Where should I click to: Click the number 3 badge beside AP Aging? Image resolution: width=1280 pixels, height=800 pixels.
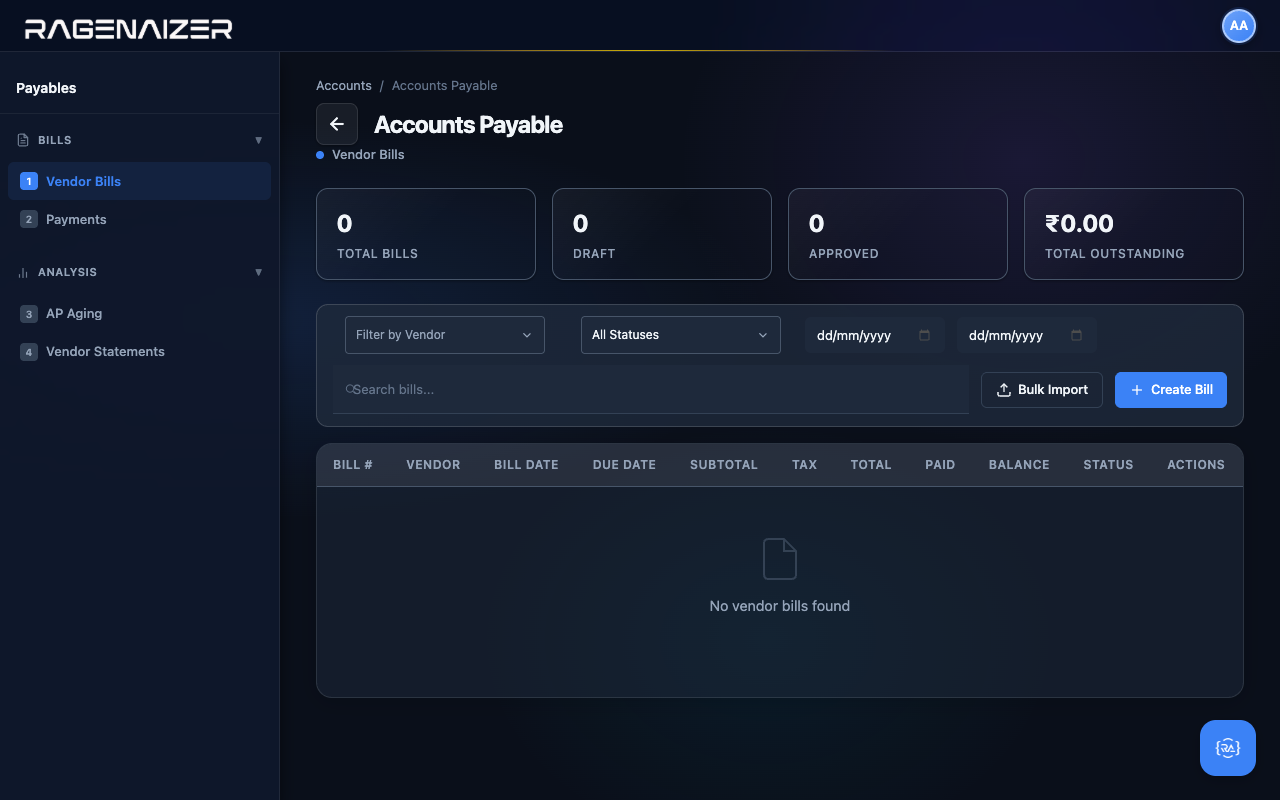29,313
